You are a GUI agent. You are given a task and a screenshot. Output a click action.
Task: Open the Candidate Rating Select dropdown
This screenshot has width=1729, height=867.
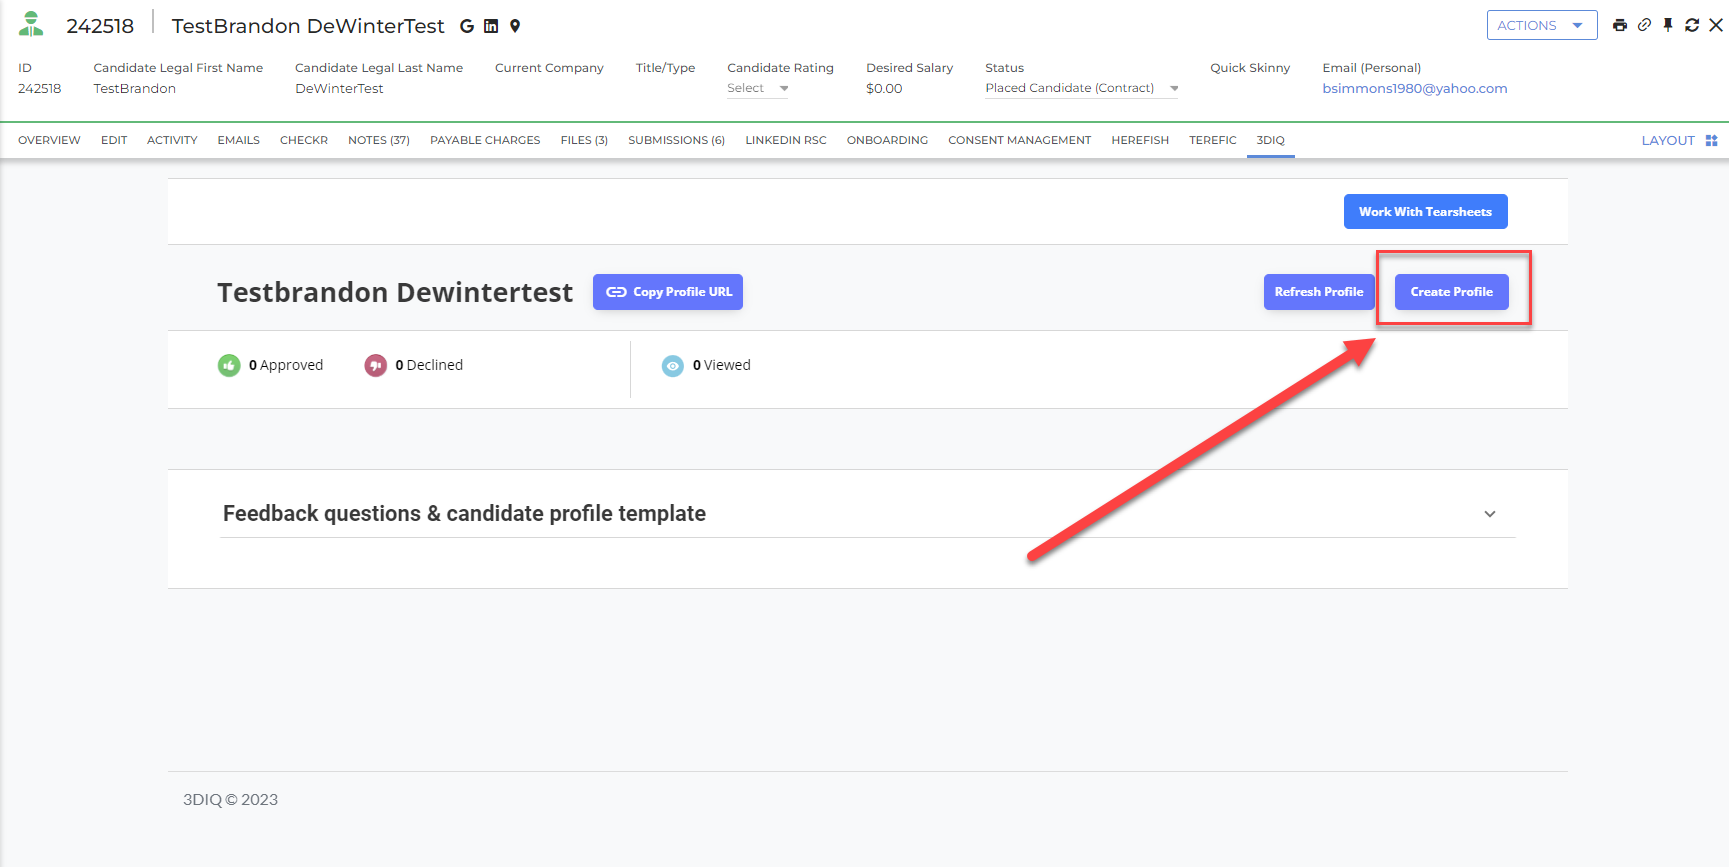757,88
